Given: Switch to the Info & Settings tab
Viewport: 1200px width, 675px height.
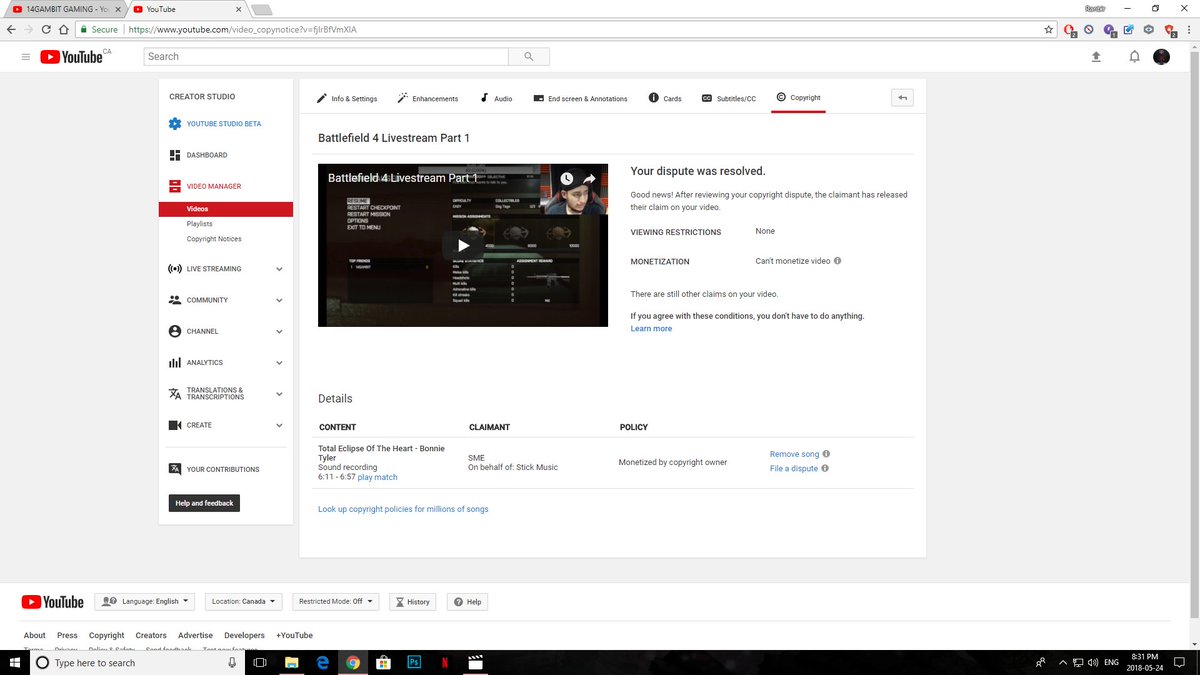Looking at the screenshot, I should tap(347, 98).
